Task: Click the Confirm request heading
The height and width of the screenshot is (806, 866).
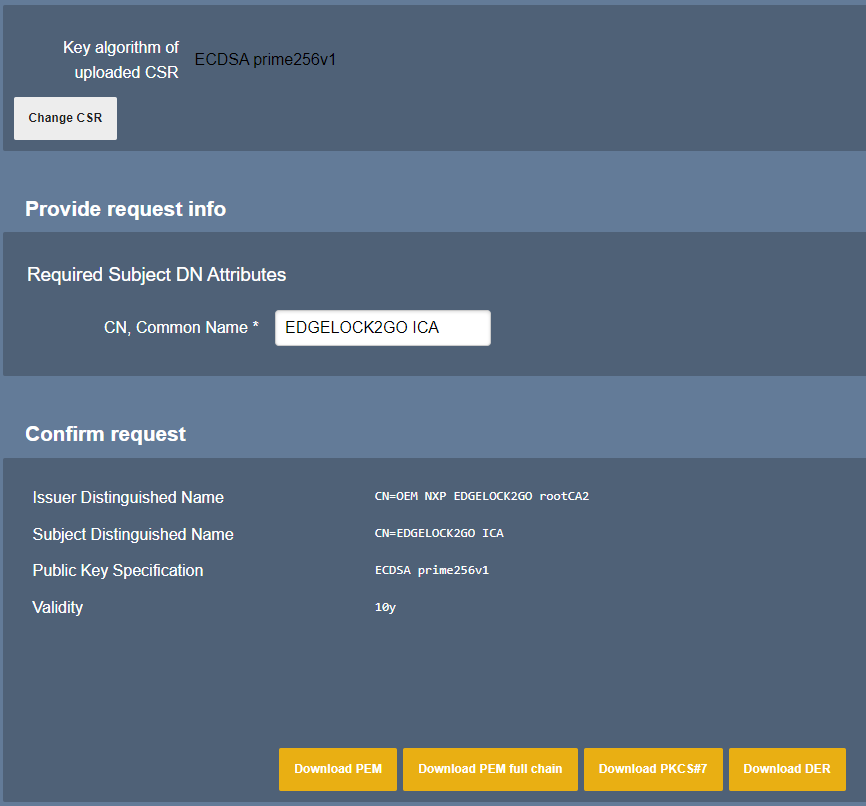Action: (105, 434)
